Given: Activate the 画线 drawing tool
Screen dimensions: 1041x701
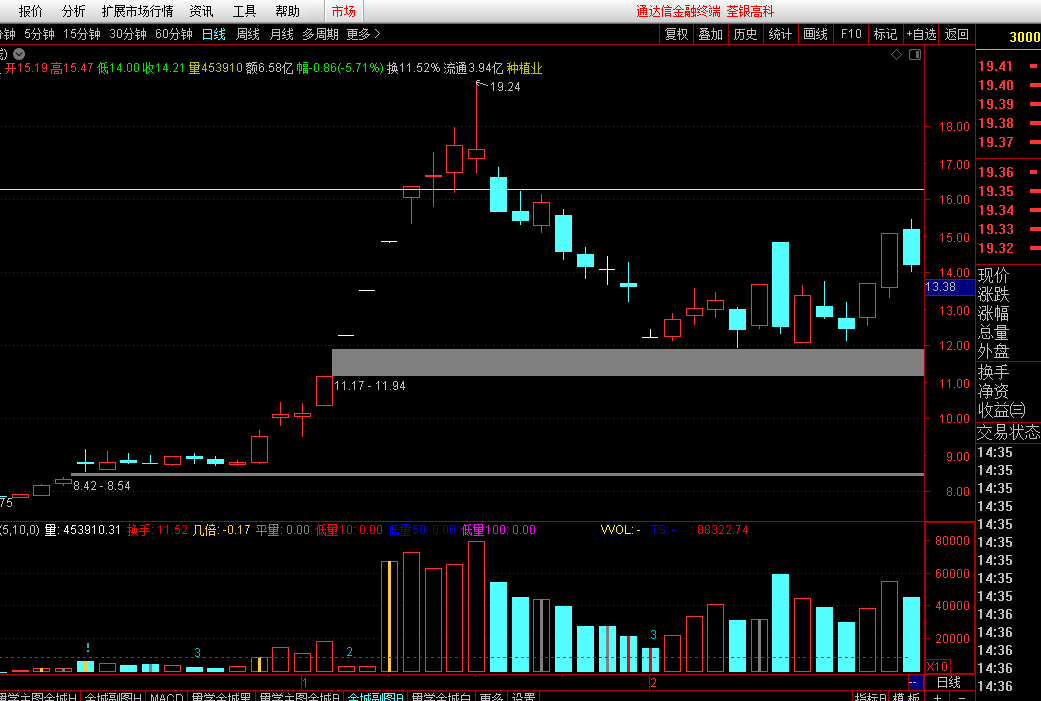Looking at the screenshot, I should click(x=815, y=34).
